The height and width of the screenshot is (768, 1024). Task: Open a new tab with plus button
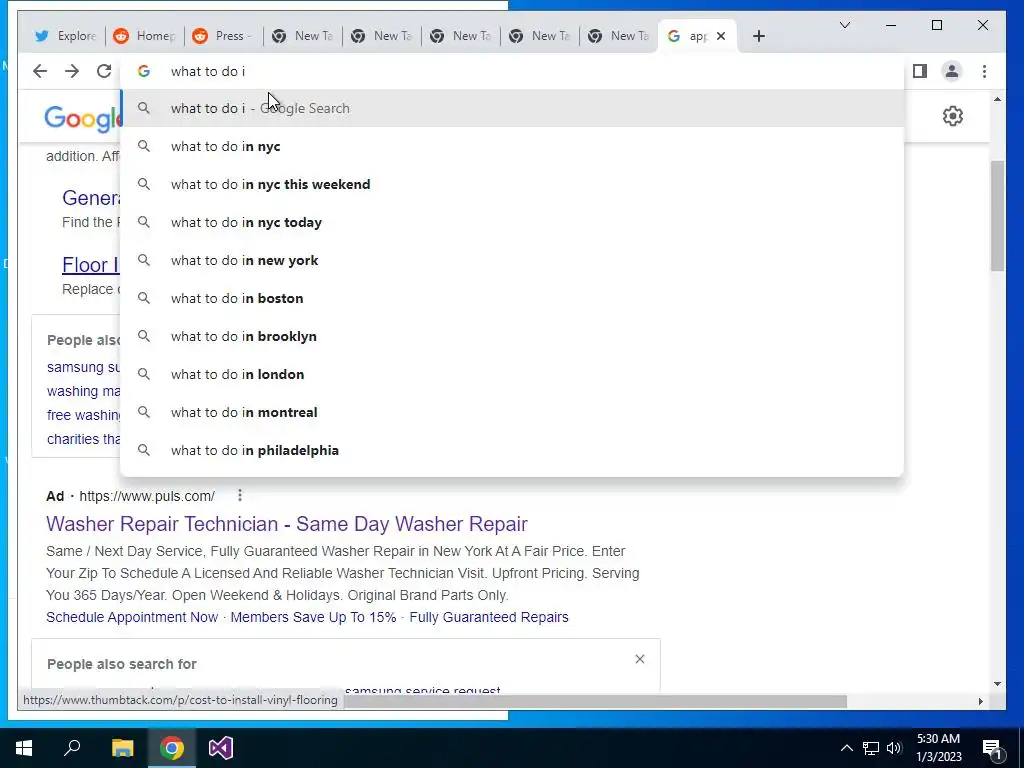tap(758, 36)
